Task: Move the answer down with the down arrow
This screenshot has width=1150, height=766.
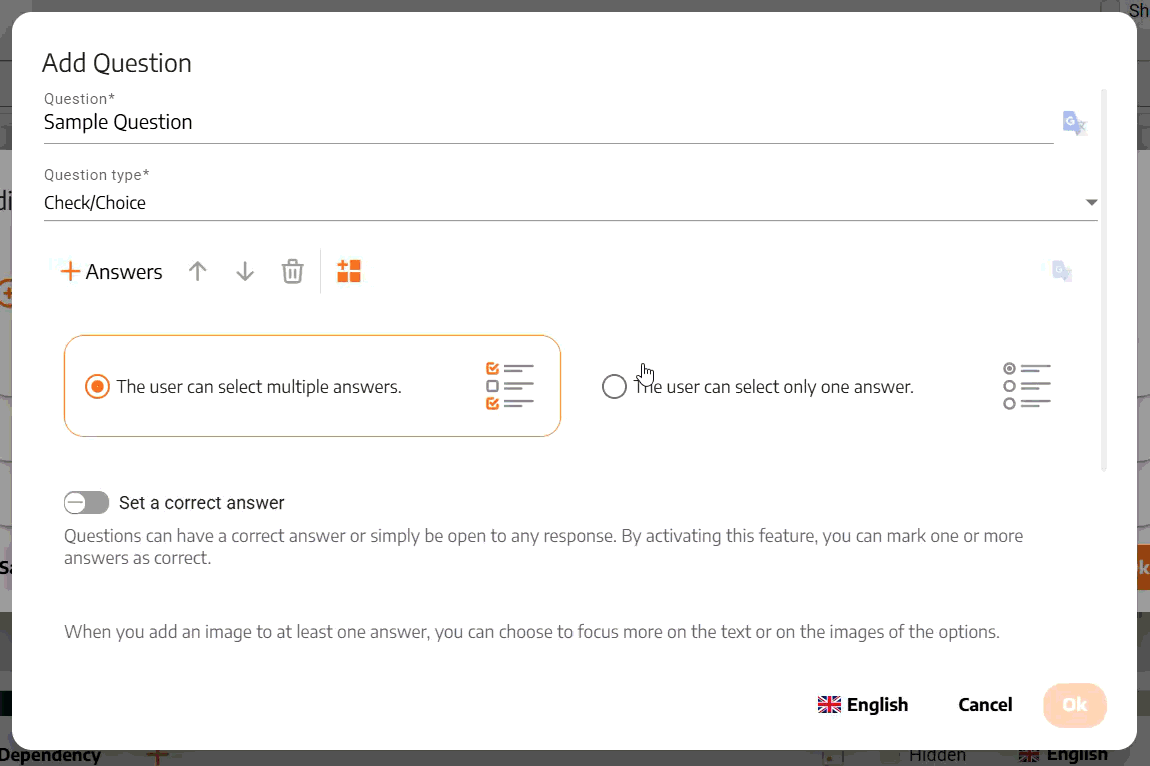Action: (245, 271)
